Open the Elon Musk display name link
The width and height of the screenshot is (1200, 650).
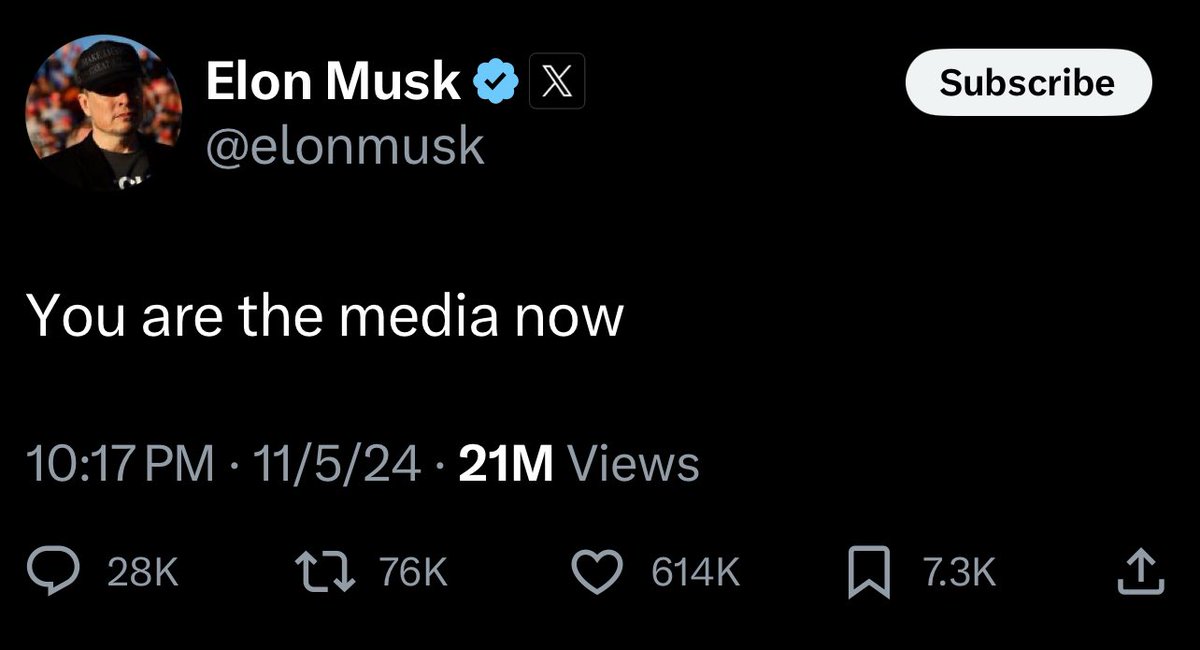(333, 81)
